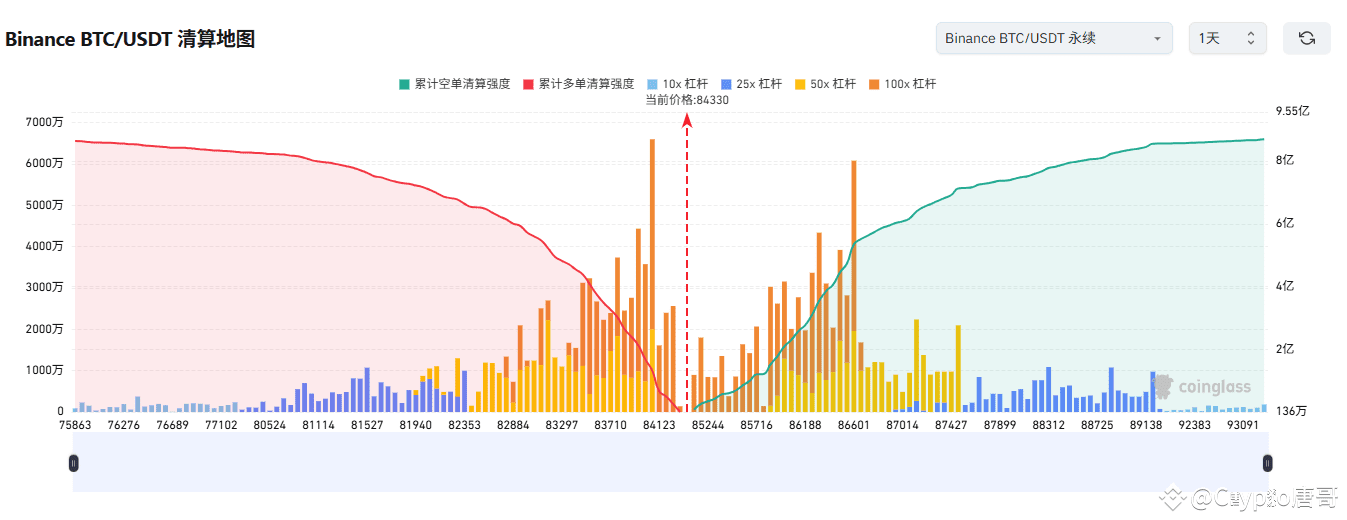Screen dimensions: 1347x520
Task: Toggle the 25x 杠杆 legend entry
Action: [751, 84]
